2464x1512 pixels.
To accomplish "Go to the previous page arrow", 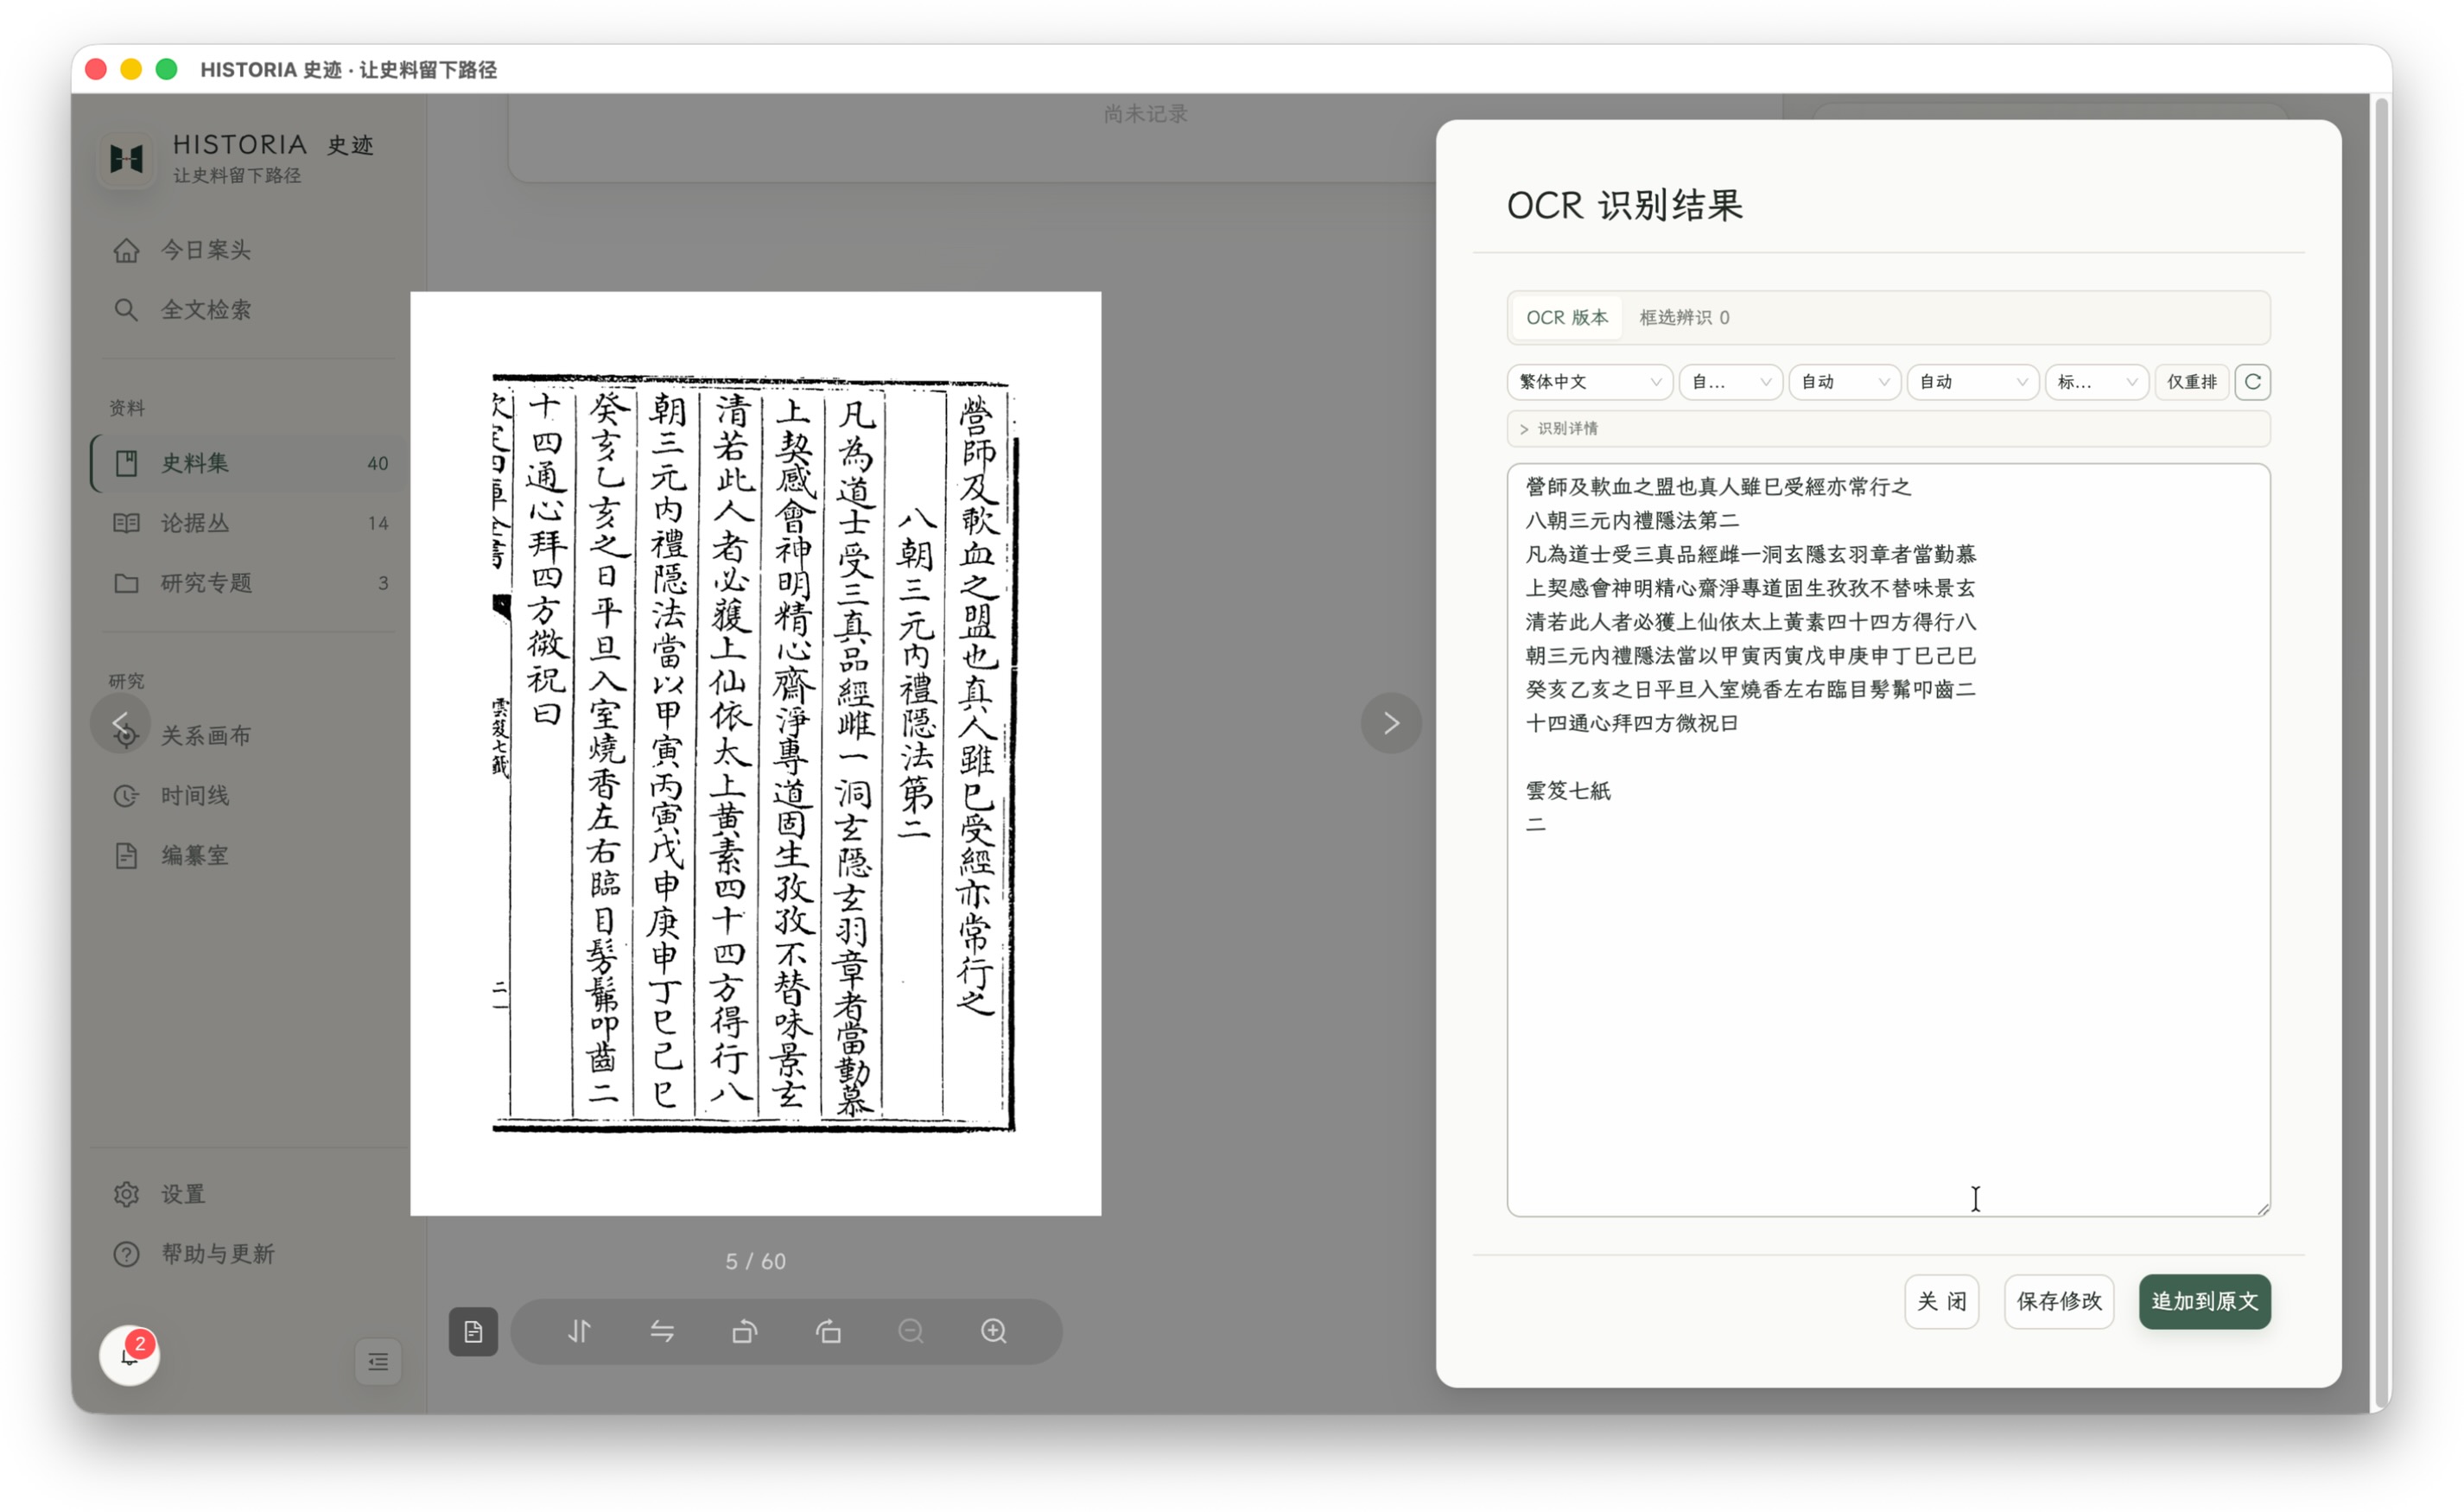I will [120, 723].
